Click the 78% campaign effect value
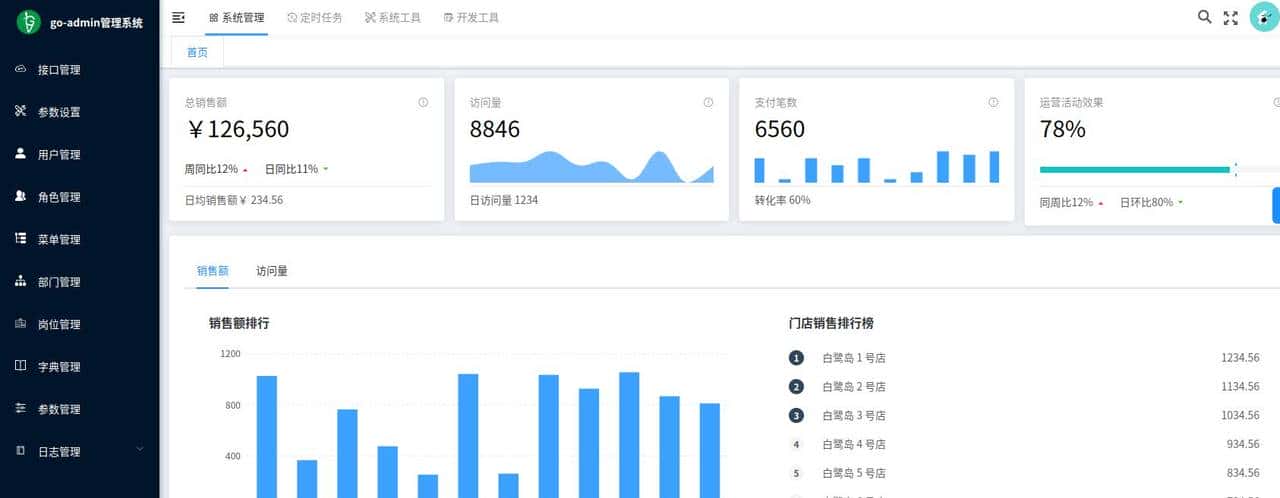 [1063, 129]
